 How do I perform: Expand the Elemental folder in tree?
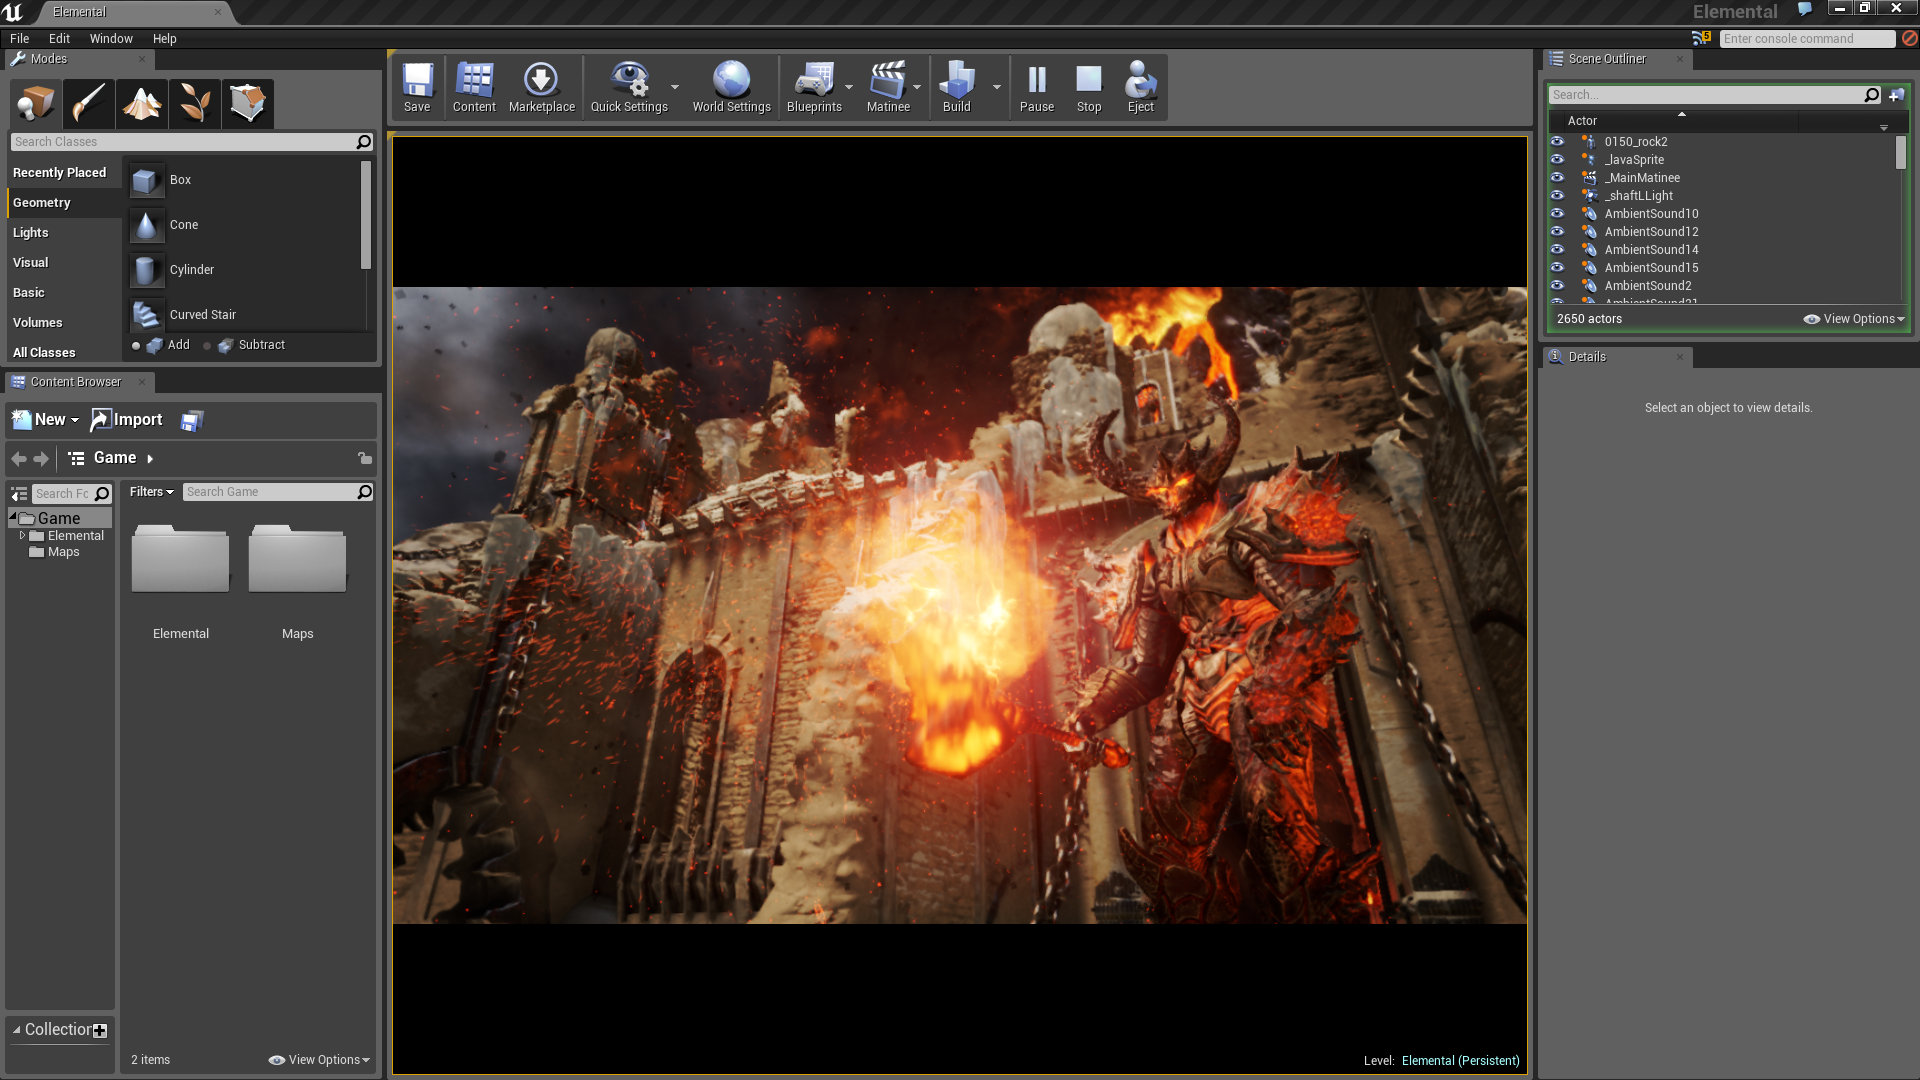point(22,536)
